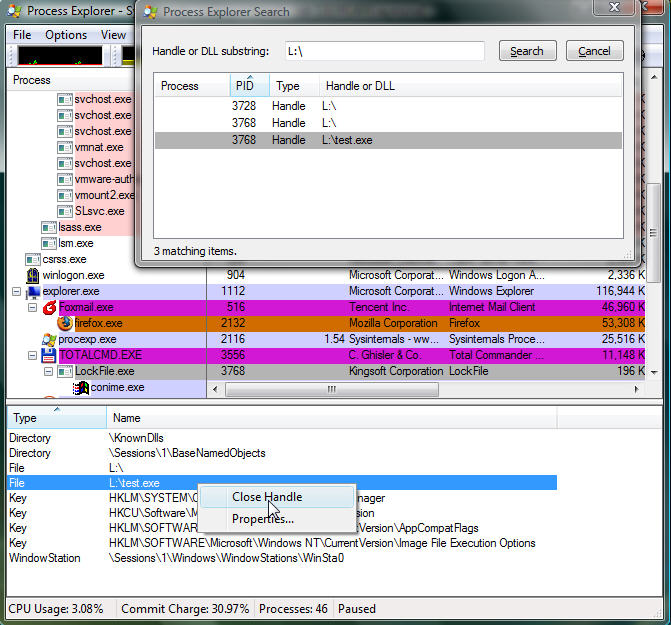
Task: Sort search results by the Type column
Action: point(294,86)
